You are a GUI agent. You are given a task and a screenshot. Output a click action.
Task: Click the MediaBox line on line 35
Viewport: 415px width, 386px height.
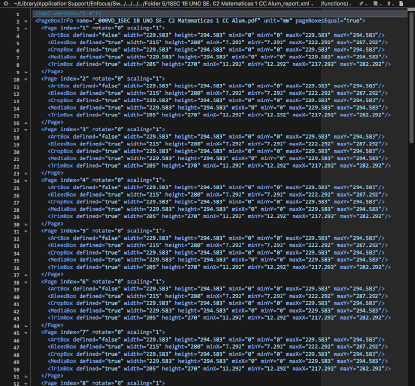[x=218, y=260]
